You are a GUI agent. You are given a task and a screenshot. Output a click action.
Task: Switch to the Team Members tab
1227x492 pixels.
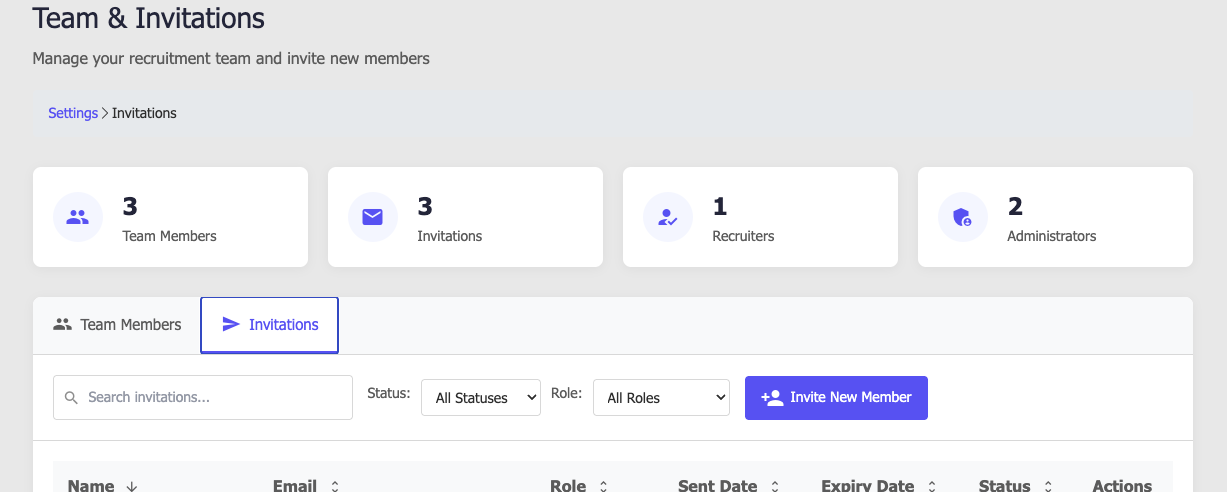click(x=117, y=325)
